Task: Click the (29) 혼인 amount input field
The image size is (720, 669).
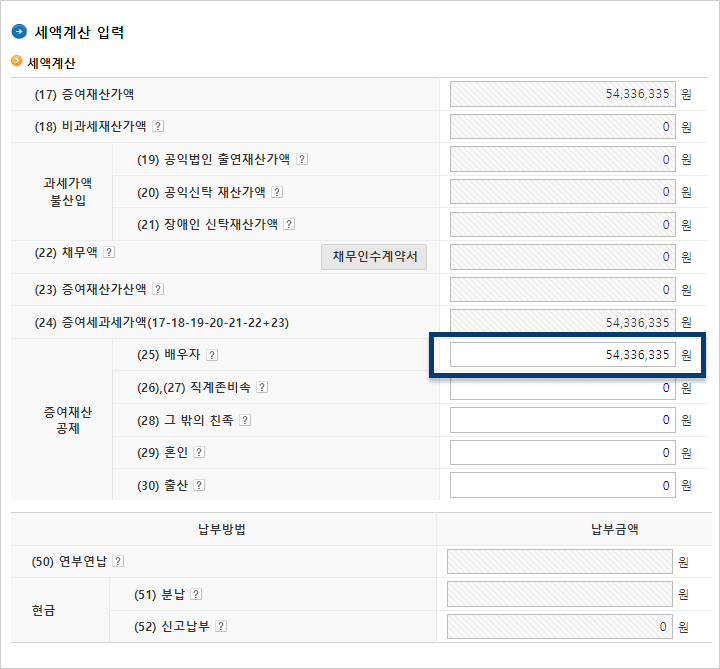Action: pos(562,453)
